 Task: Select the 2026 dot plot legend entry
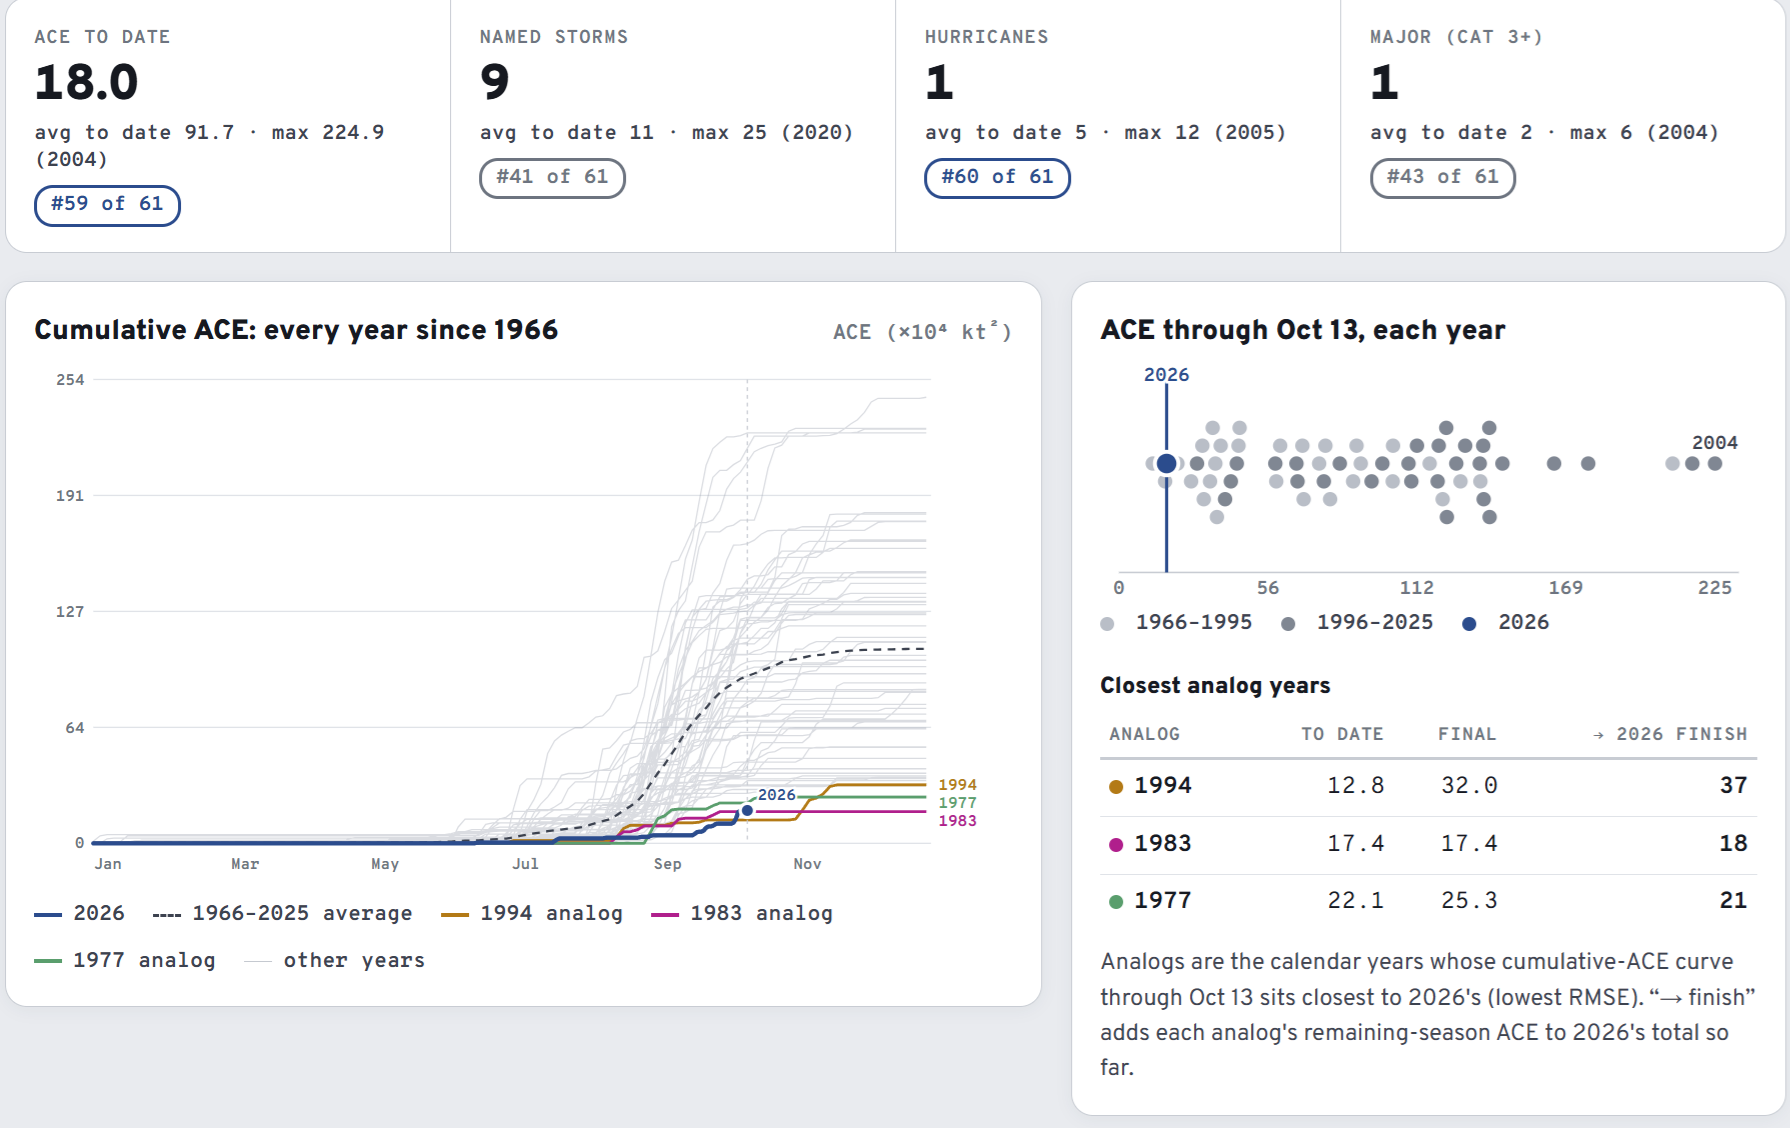click(x=1506, y=623)
